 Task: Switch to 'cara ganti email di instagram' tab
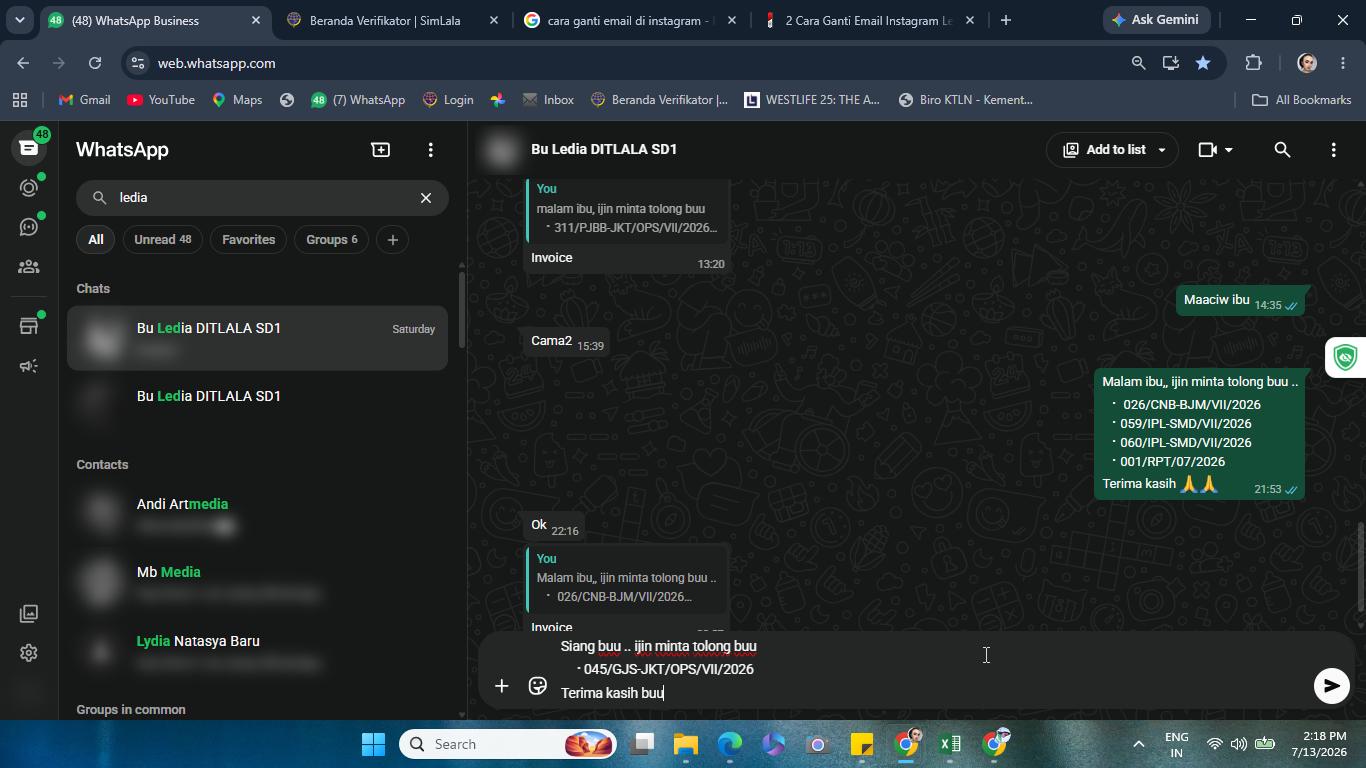click(x=630, y=20)
